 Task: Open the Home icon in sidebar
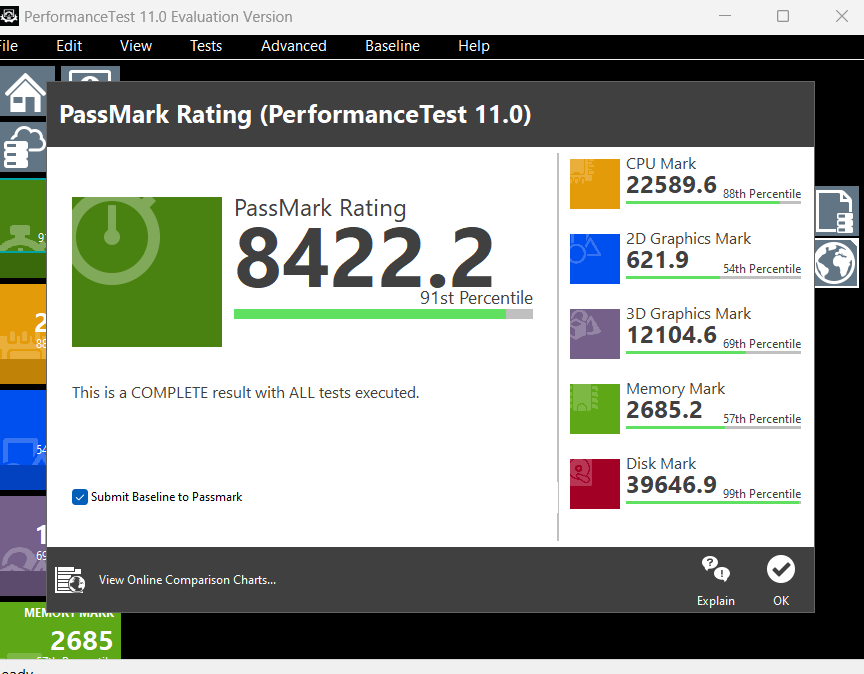click(x=24, y=92)
